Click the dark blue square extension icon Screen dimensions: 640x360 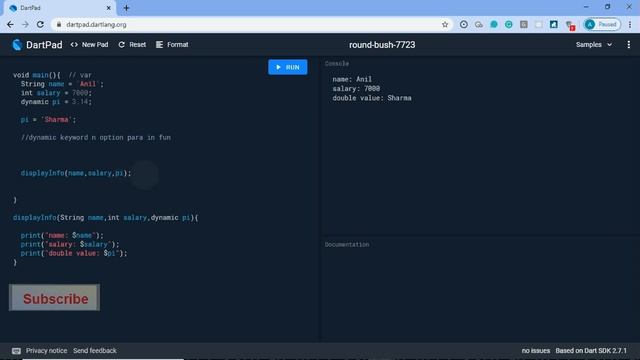pos(554,24)
